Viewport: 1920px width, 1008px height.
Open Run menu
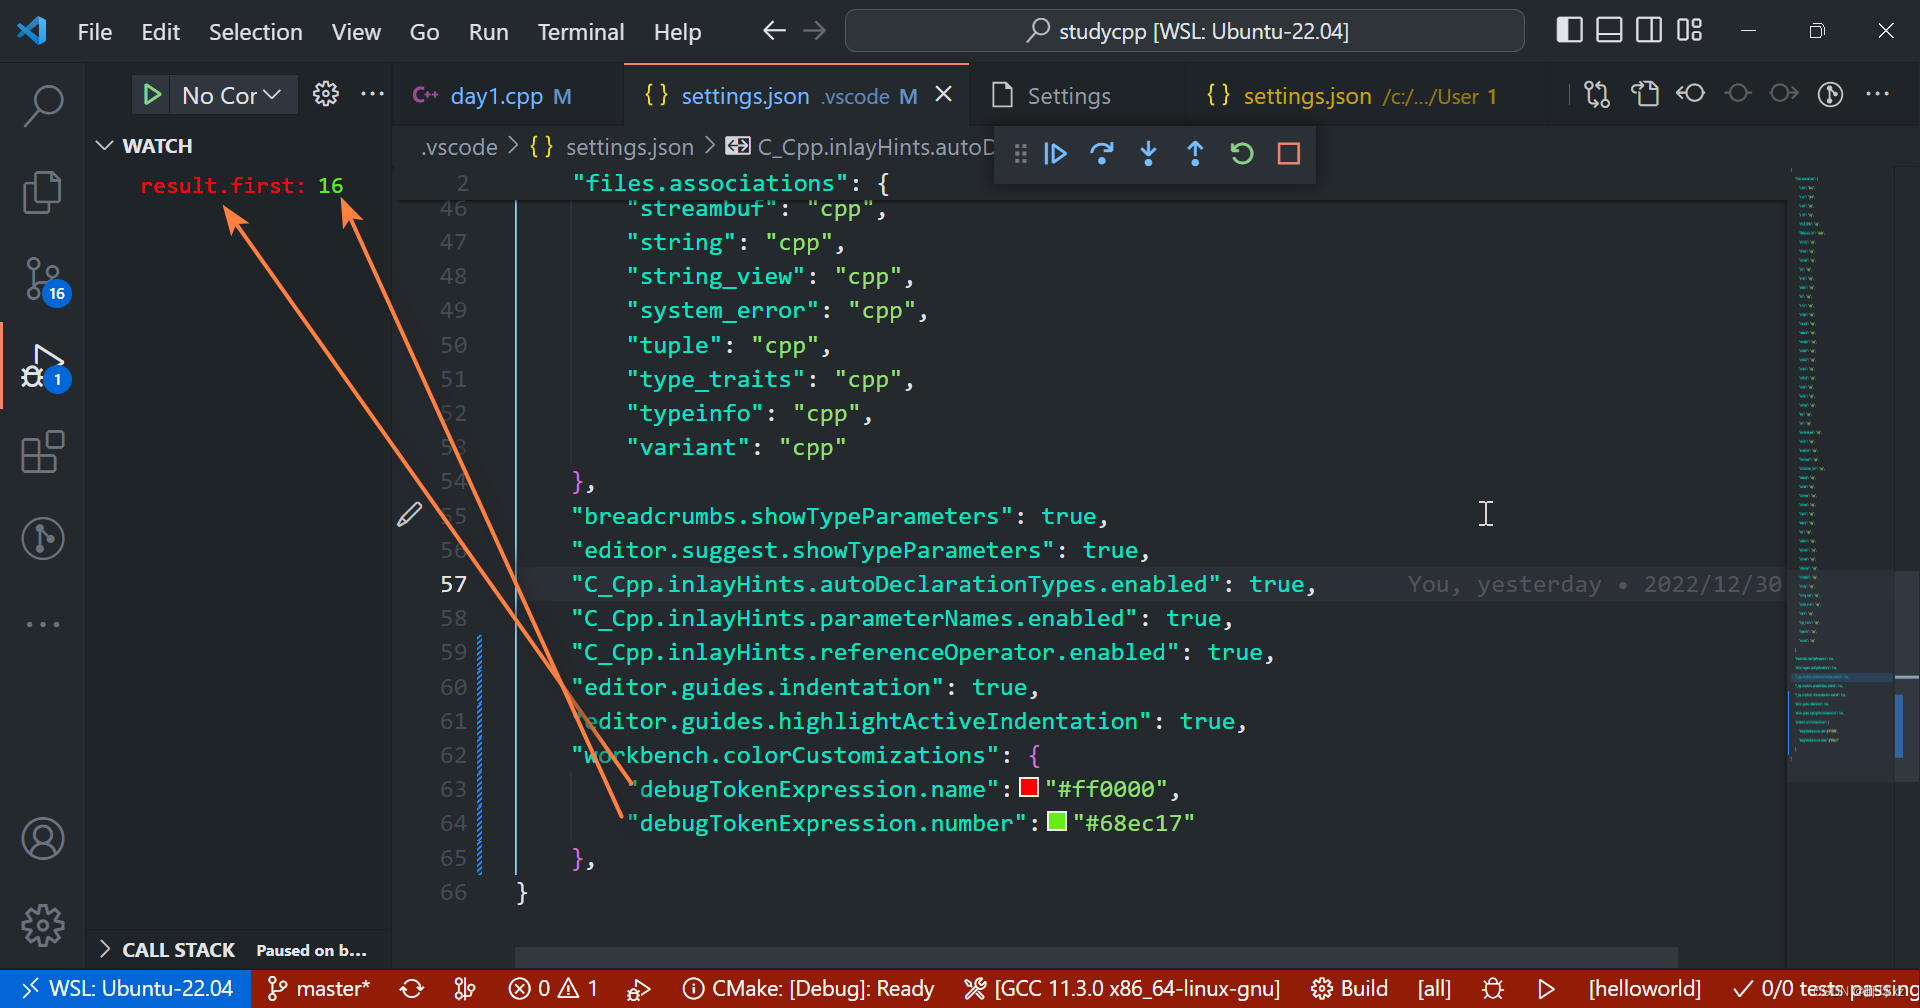488,32
